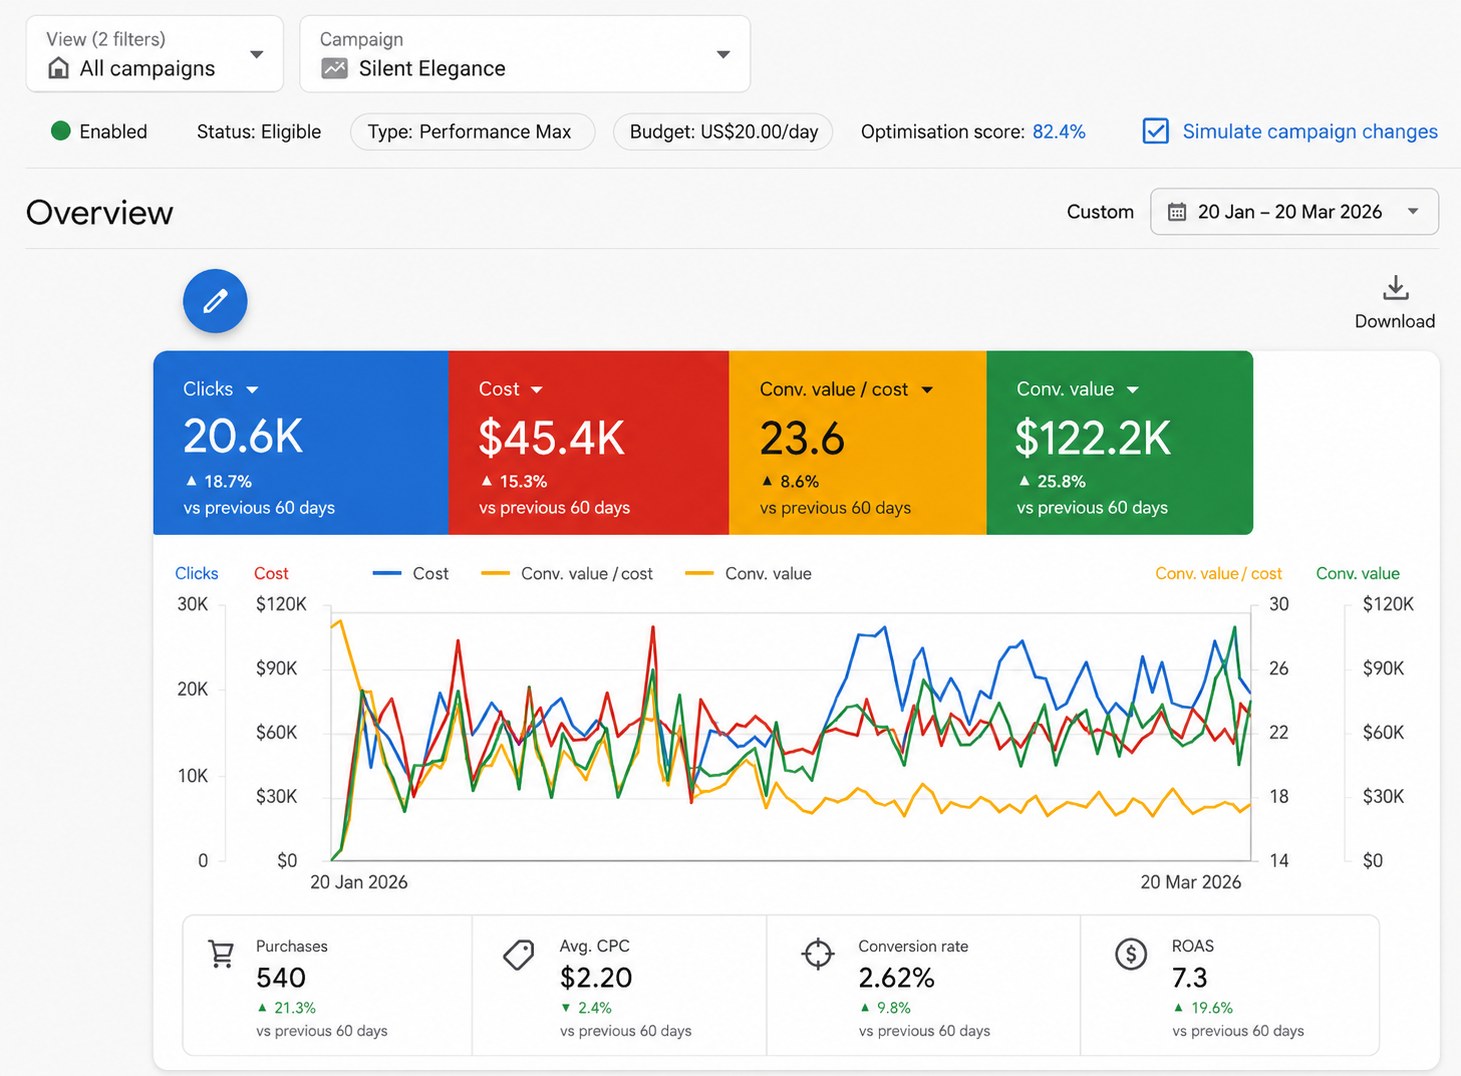Select the yellow Conv. value / cost scorecard
The height and width of the screenshot is (1076, 1461).
tap(858, 442)
